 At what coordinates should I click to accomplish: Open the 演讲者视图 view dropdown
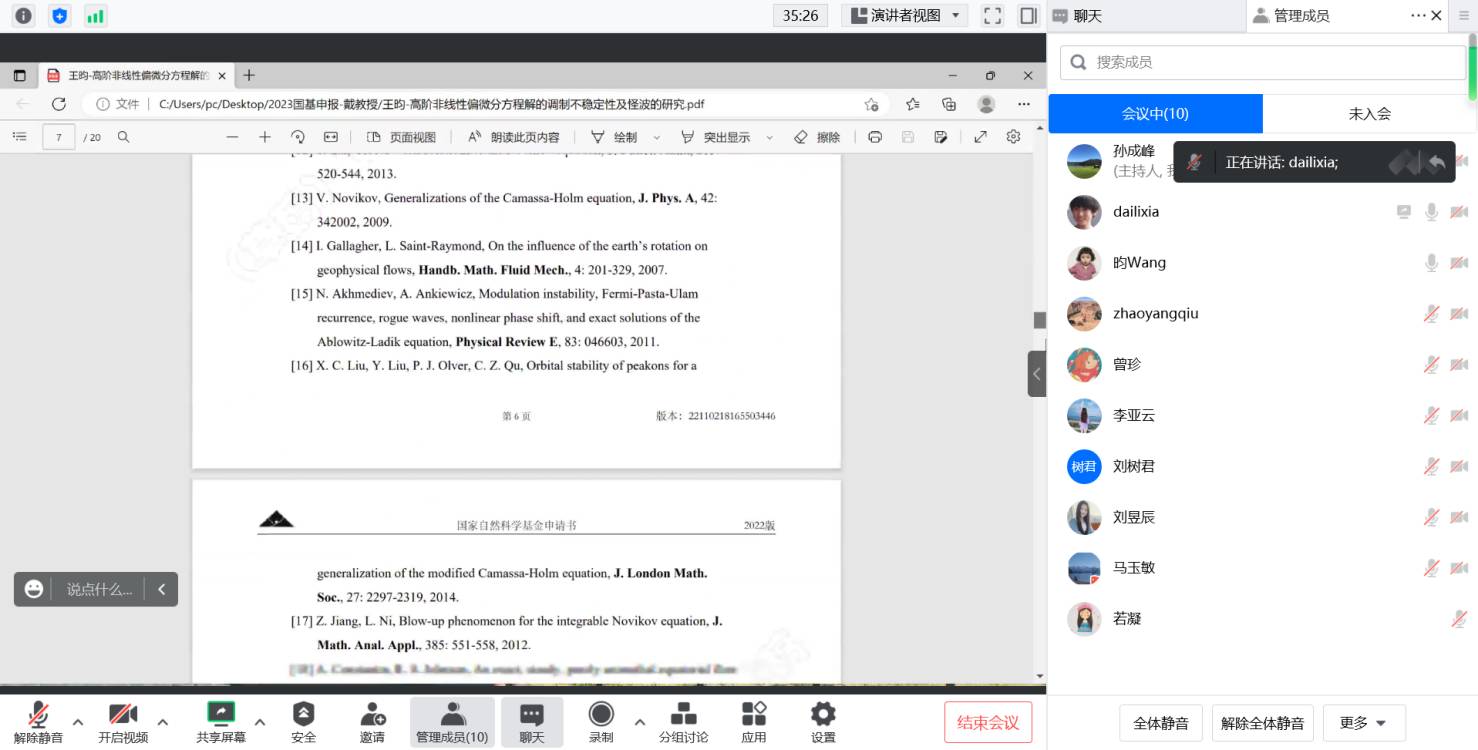click(905, 15)
